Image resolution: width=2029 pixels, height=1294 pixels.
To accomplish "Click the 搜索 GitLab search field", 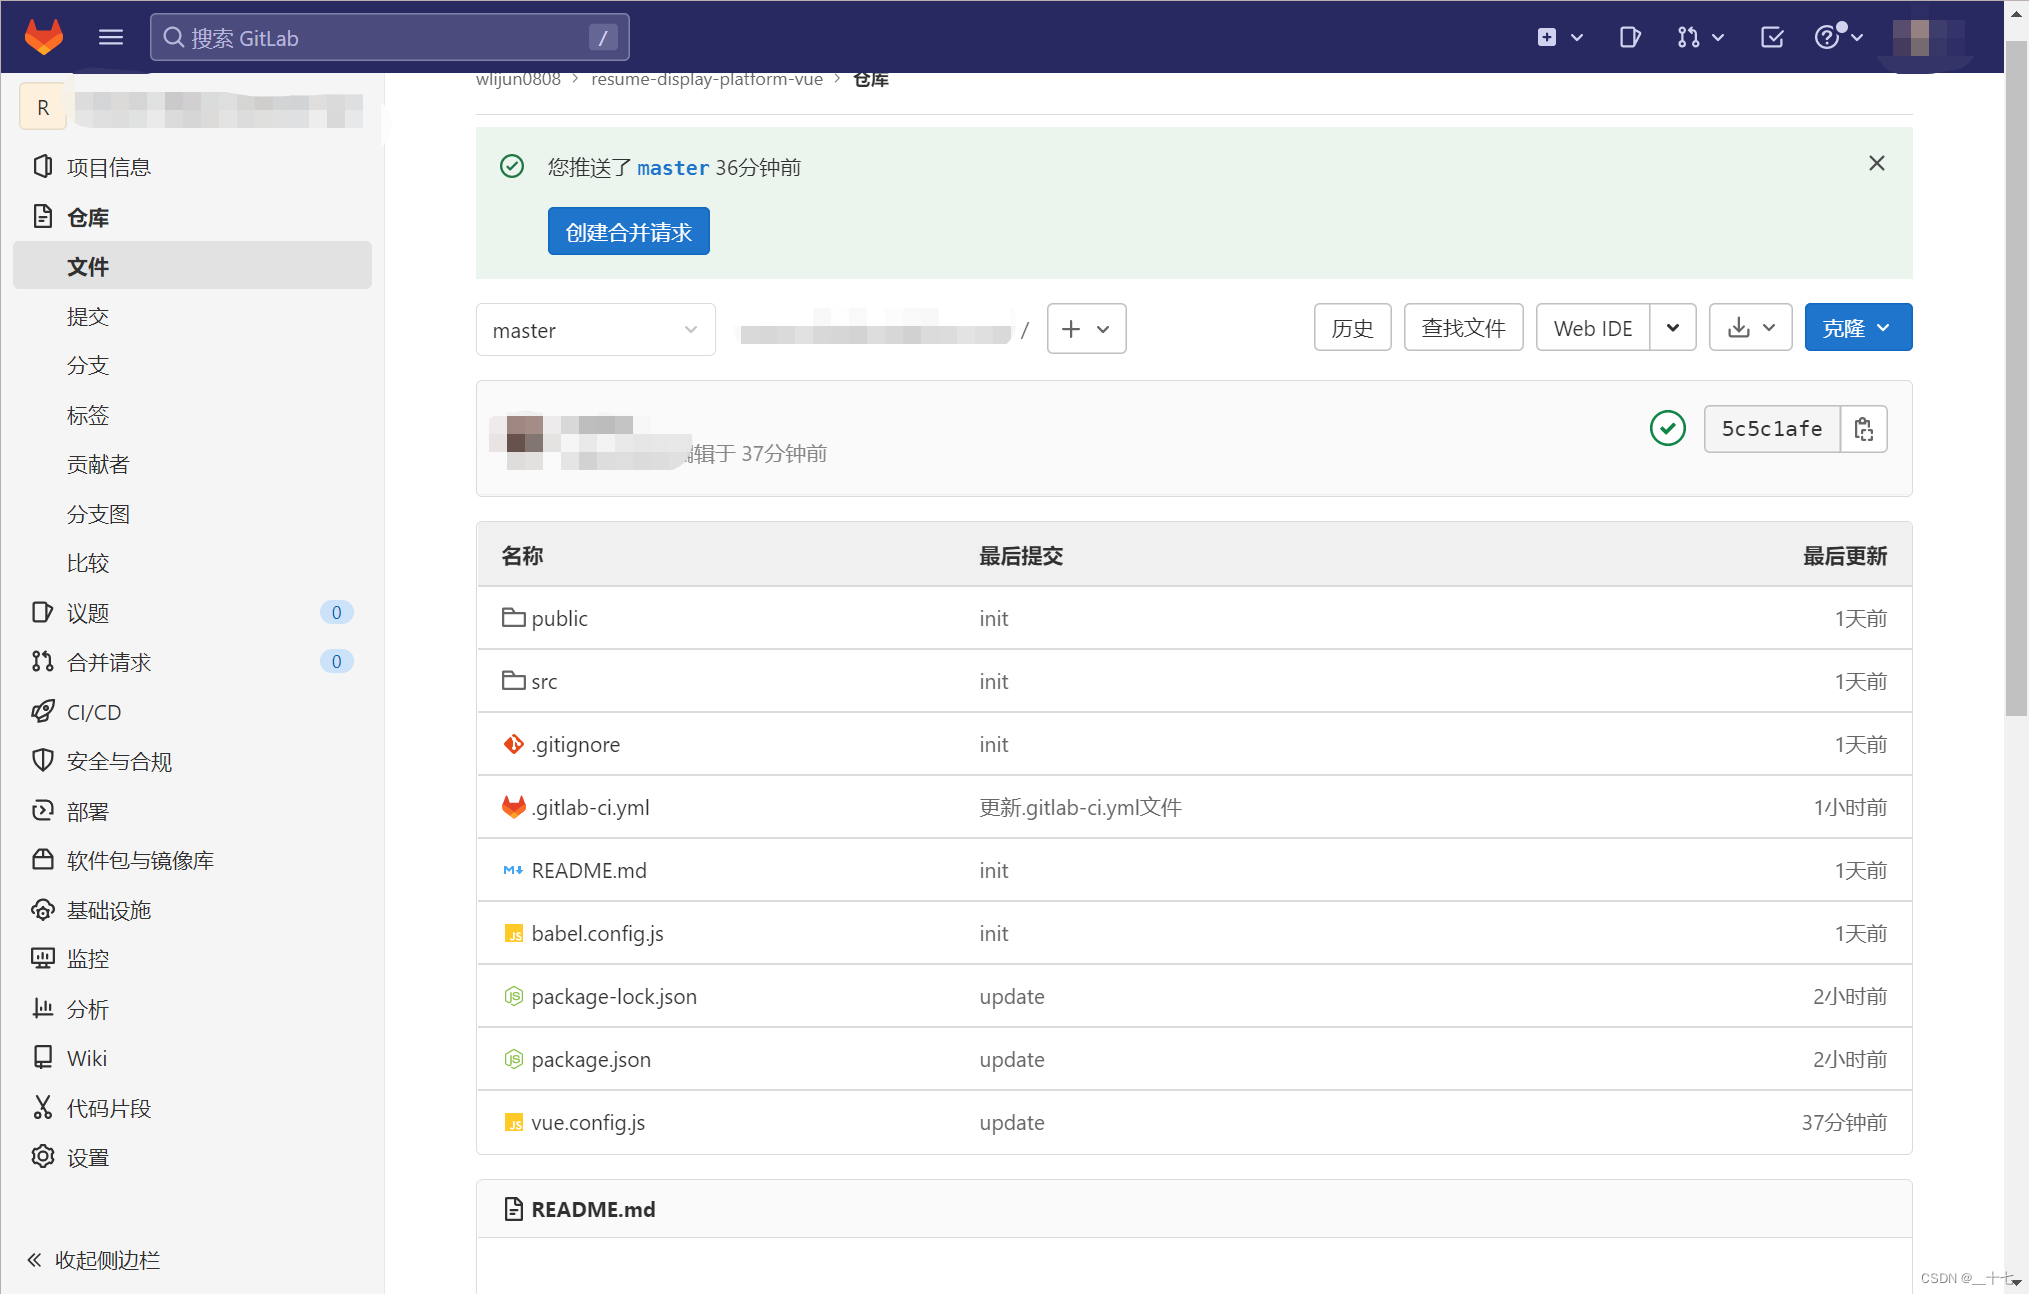I will pos(388,37).
